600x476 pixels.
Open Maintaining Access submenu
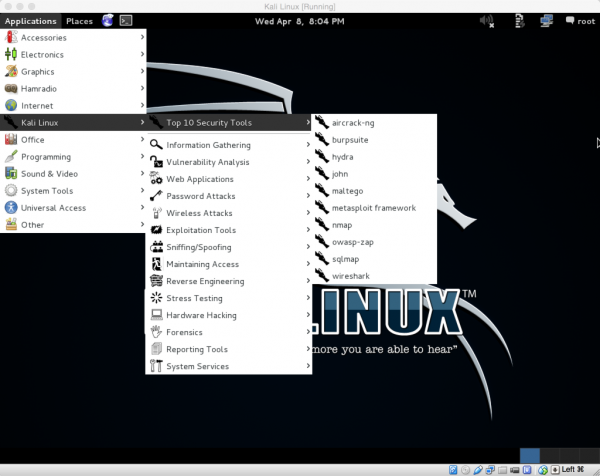pos(229,264)
